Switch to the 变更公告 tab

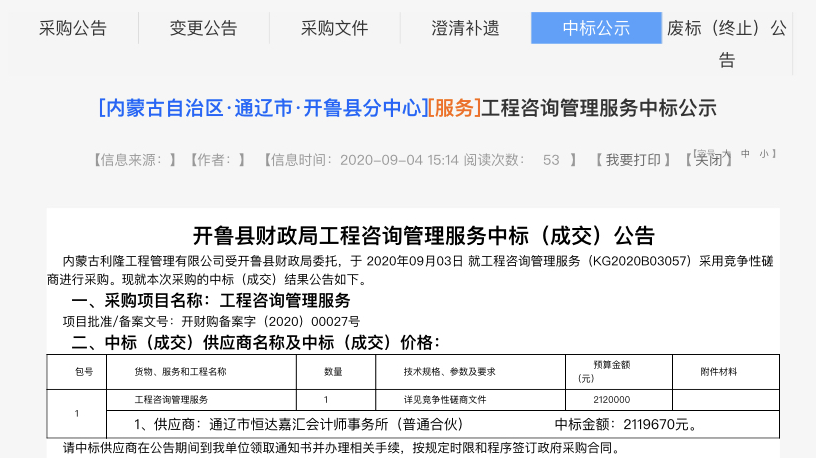[203, 28]
